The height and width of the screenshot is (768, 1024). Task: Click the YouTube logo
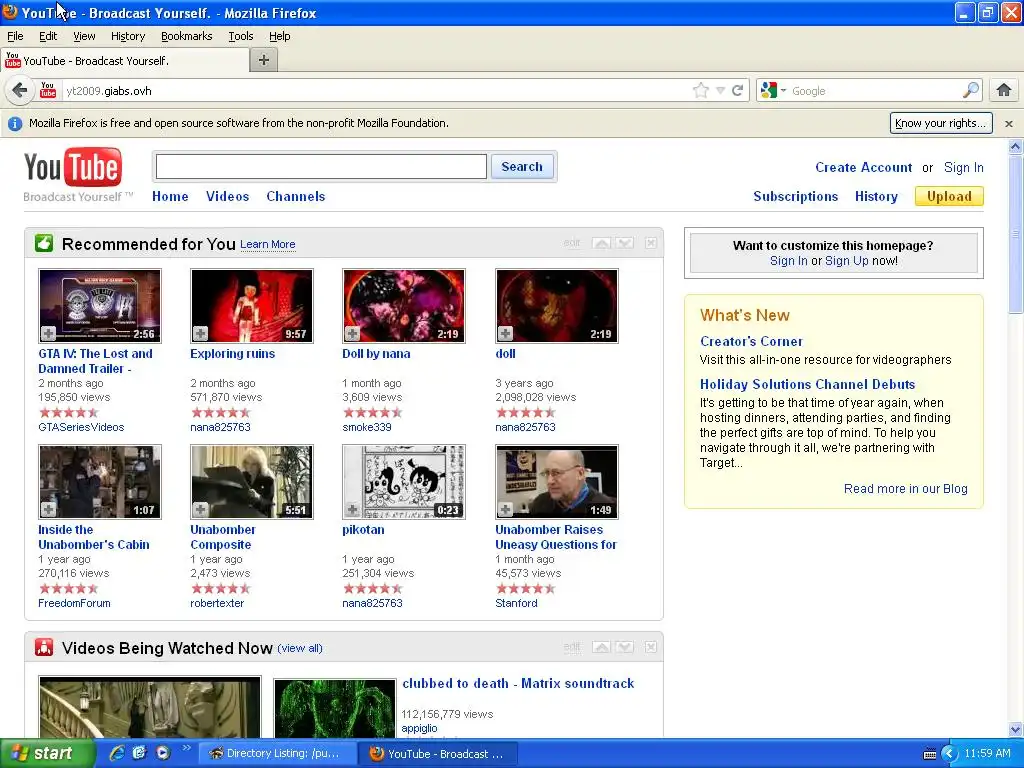[x=73, y=167]
